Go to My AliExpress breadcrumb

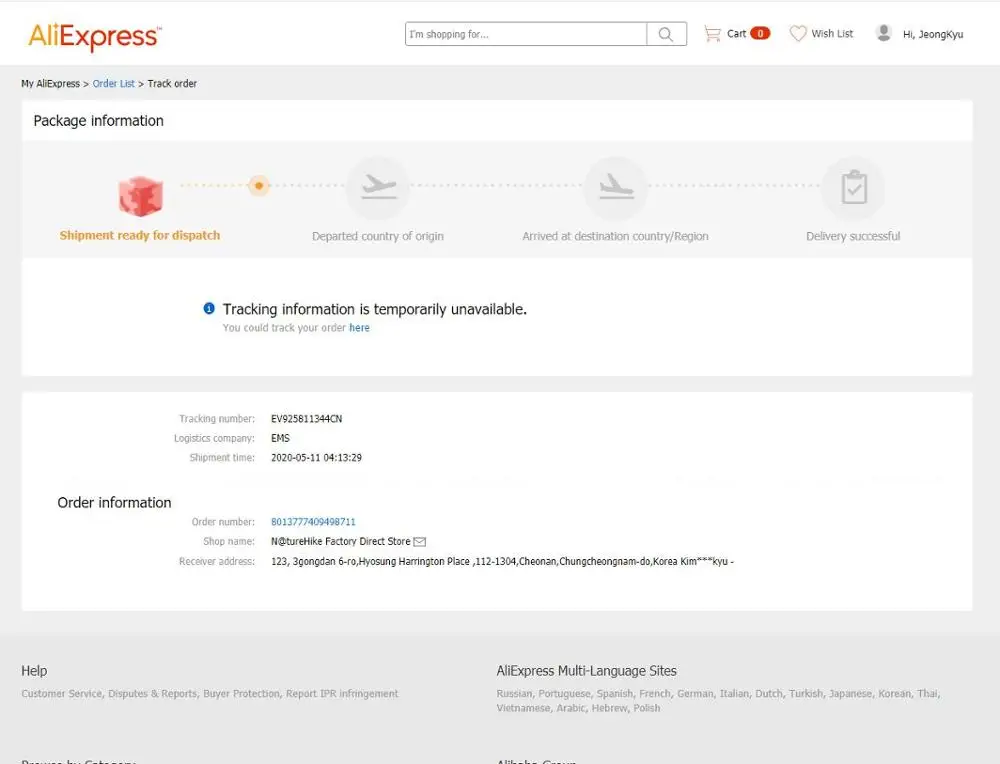[50, 84]
